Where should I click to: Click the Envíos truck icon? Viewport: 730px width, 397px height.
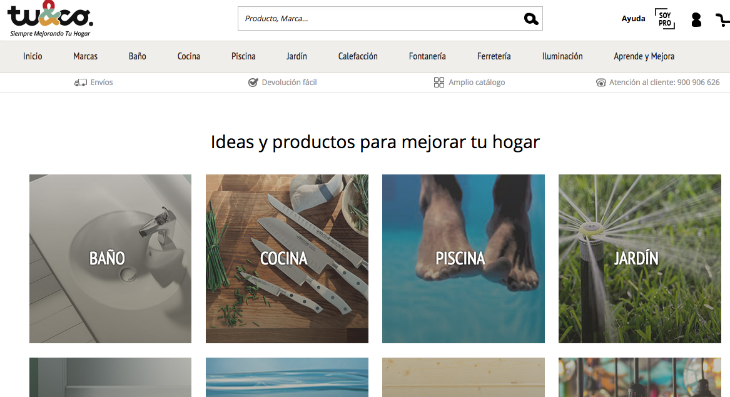point(81,82)
